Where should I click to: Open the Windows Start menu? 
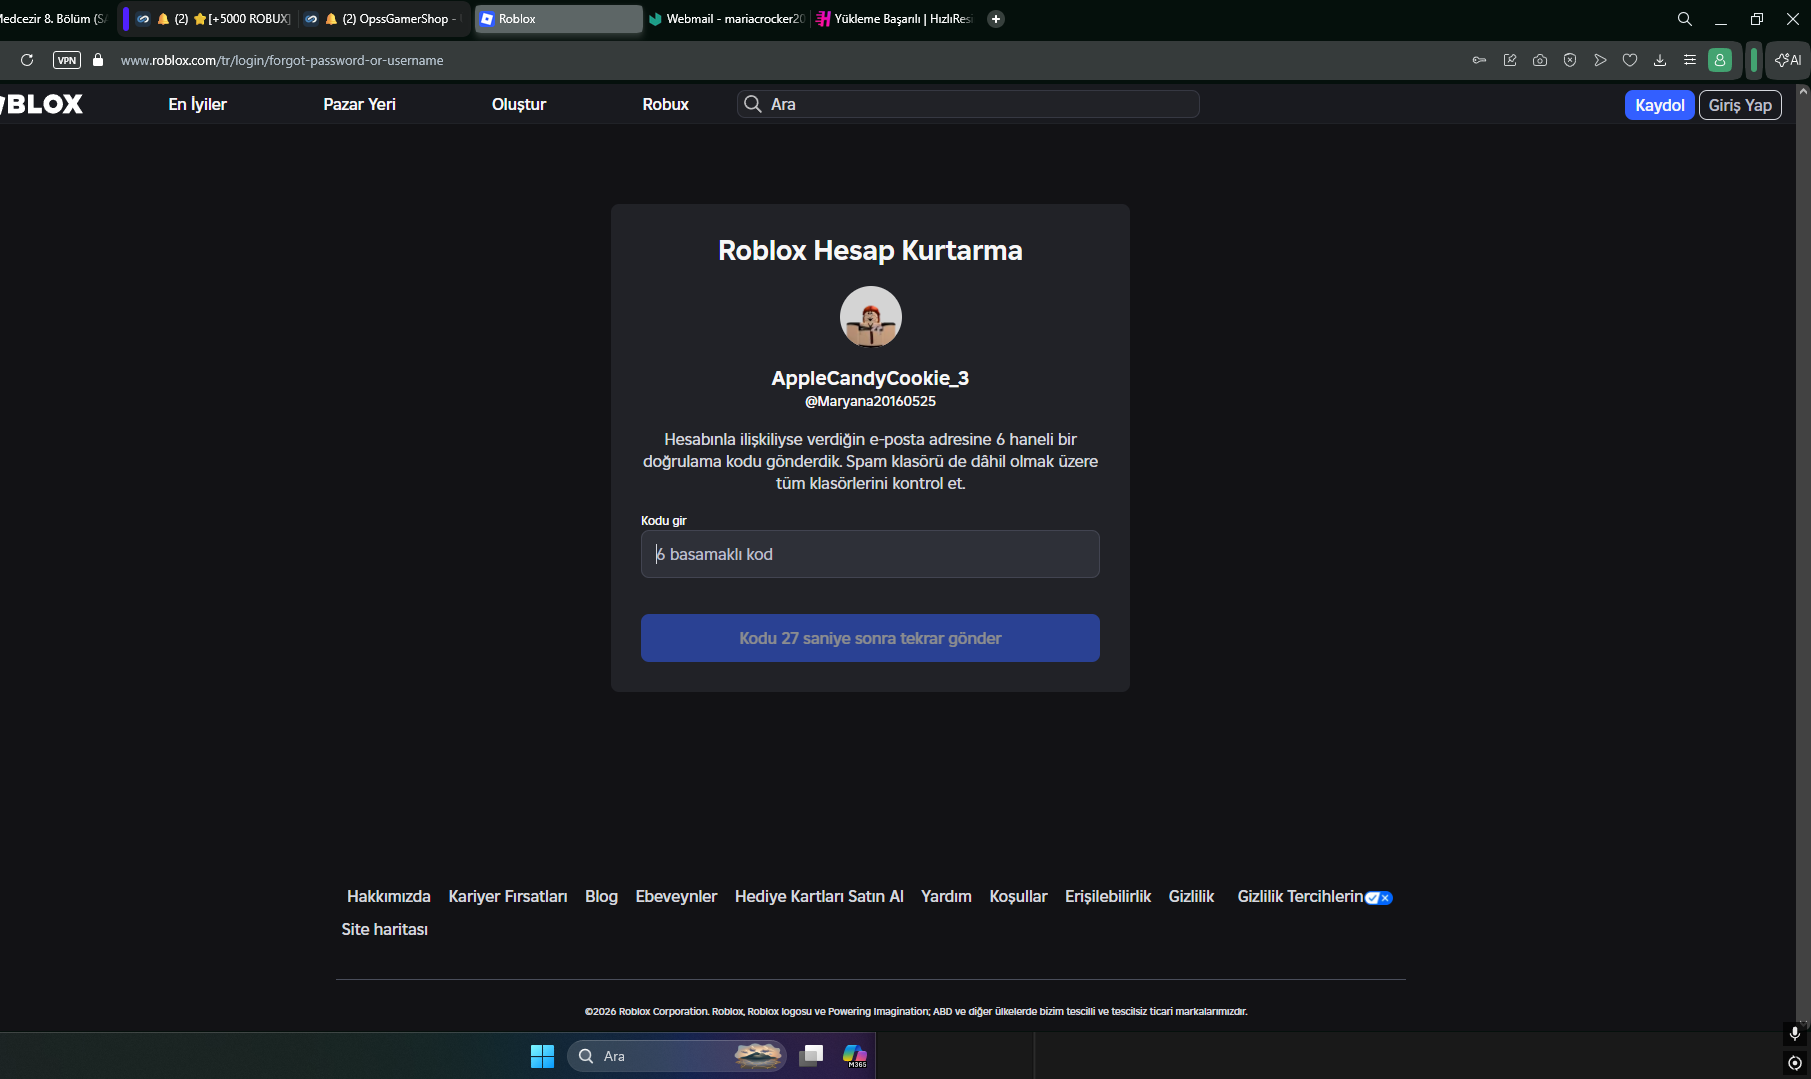click(542, 1056)
